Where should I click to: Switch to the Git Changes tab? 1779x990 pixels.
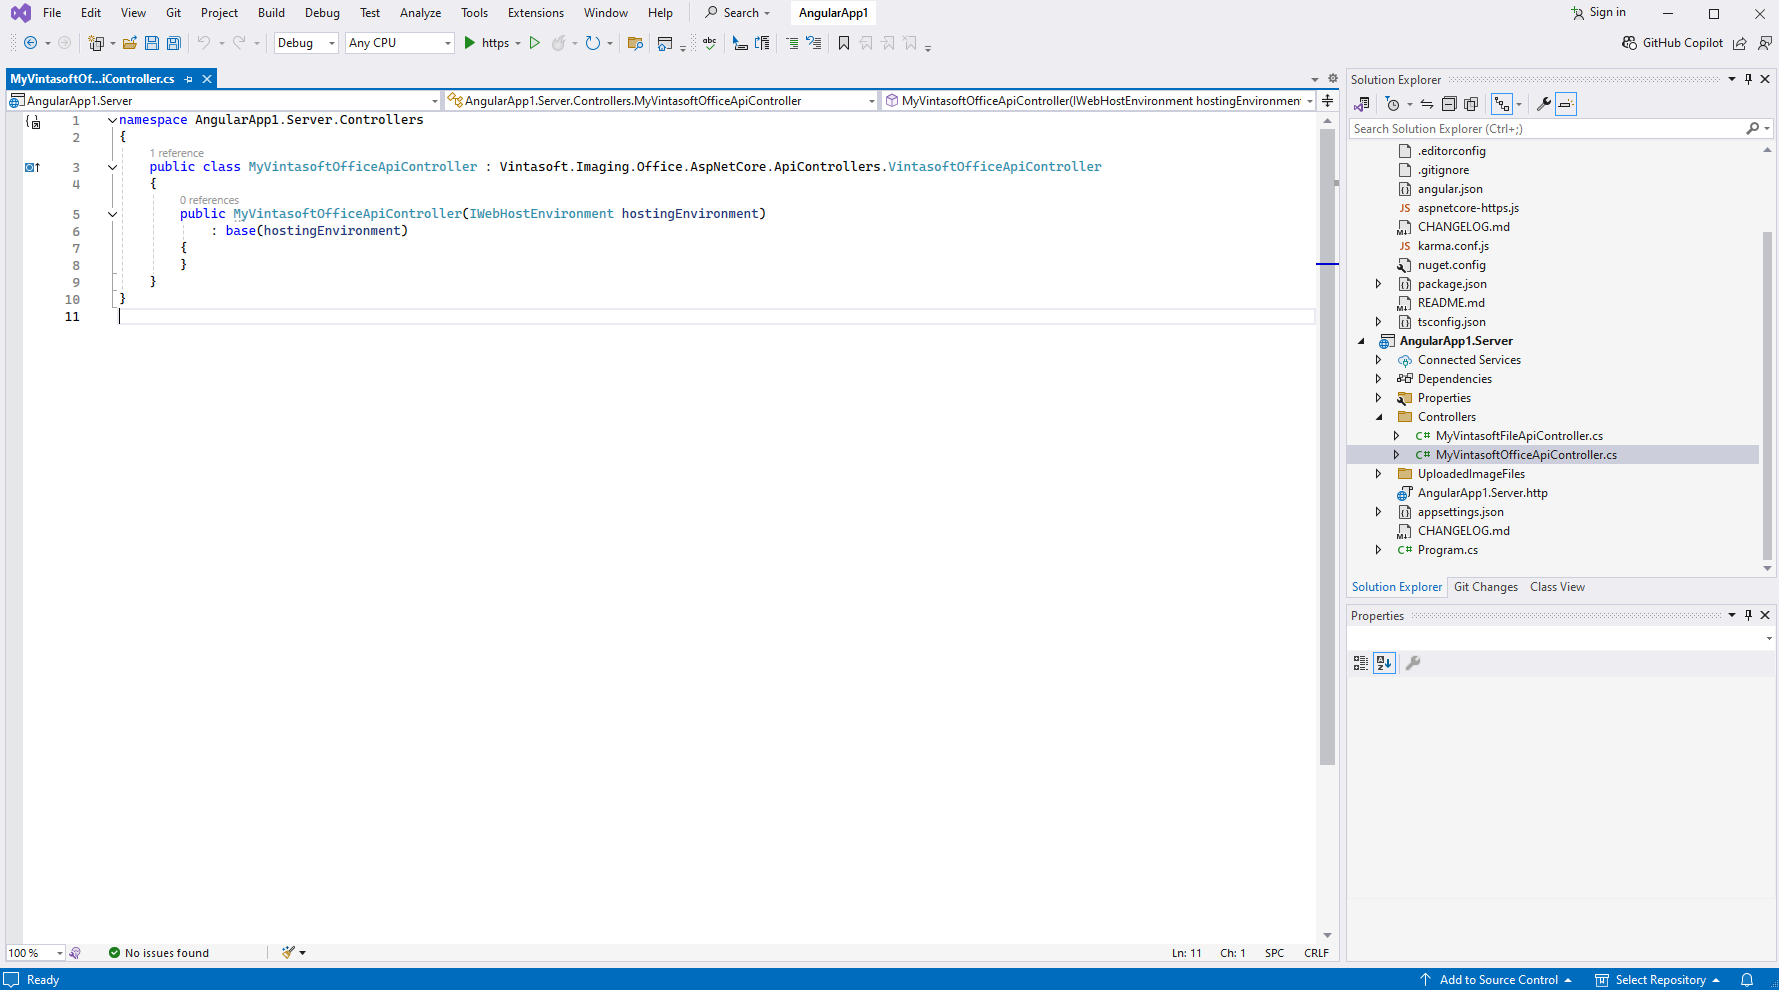coord(1485,587)
